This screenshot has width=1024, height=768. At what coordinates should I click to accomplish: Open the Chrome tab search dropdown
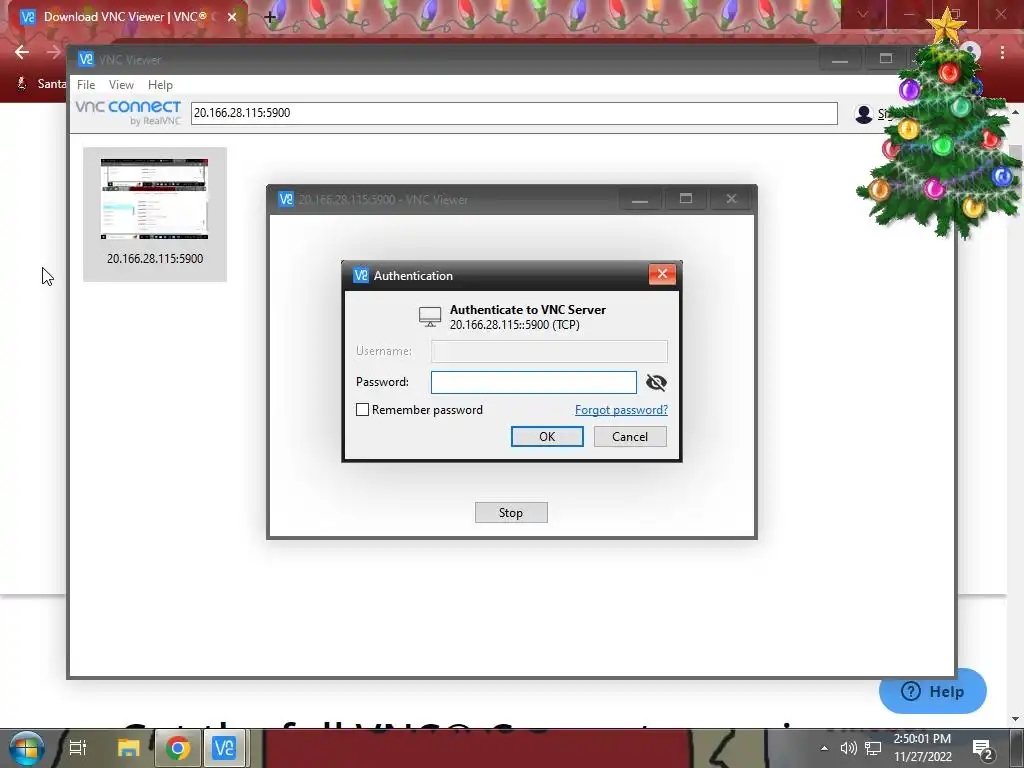click(x=862, y=14)
